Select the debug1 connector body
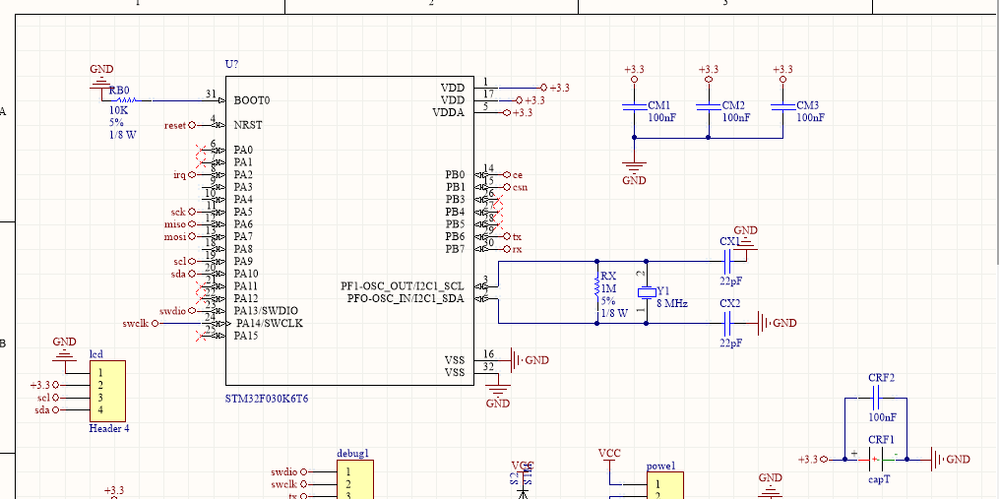Image resolution: width=999 pixels, height=499 pixels. (355, 479)
